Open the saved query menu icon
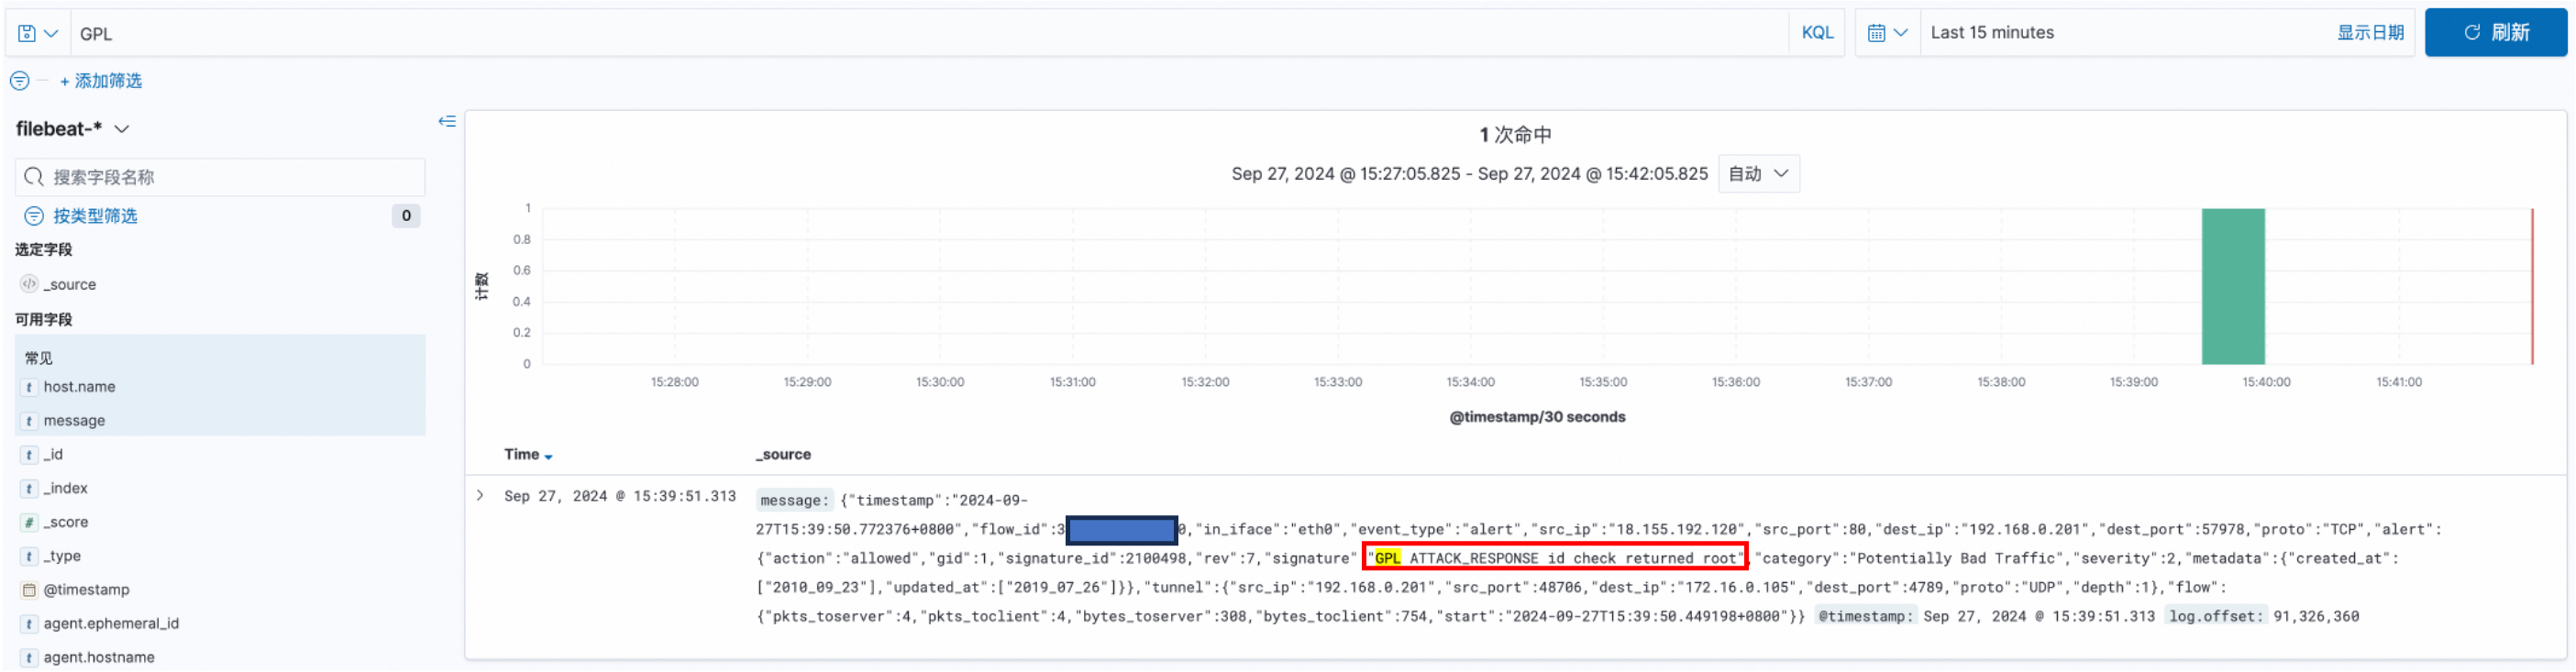The width and height of the screenshot is (2576, 672). pyautogui.click(x=38, y=33)
